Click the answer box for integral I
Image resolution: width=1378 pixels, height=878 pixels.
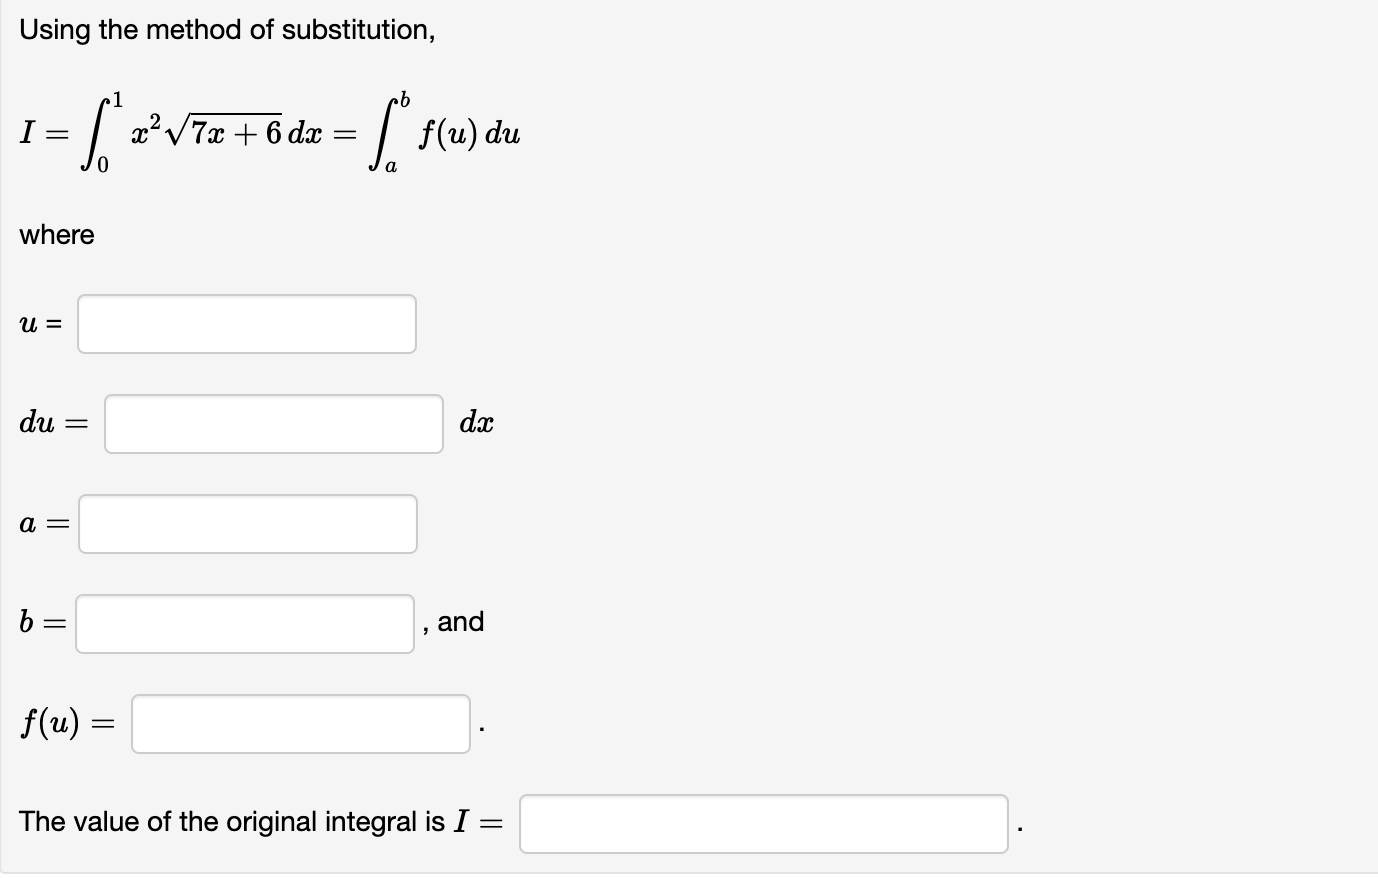[x=763, y=823]
